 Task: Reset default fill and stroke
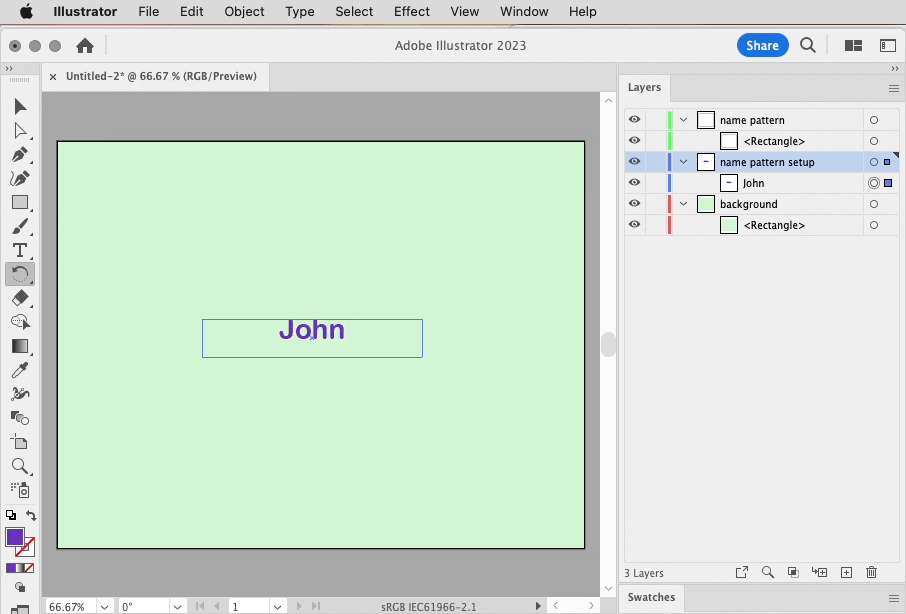click(10, 515)
